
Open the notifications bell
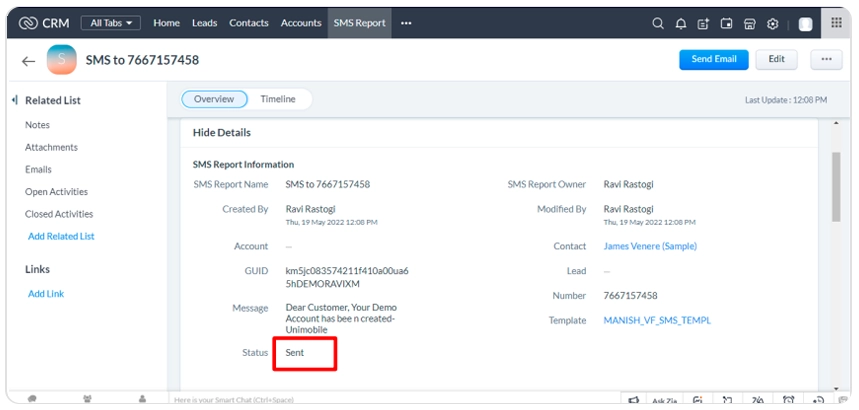click(x=681, y=23)
